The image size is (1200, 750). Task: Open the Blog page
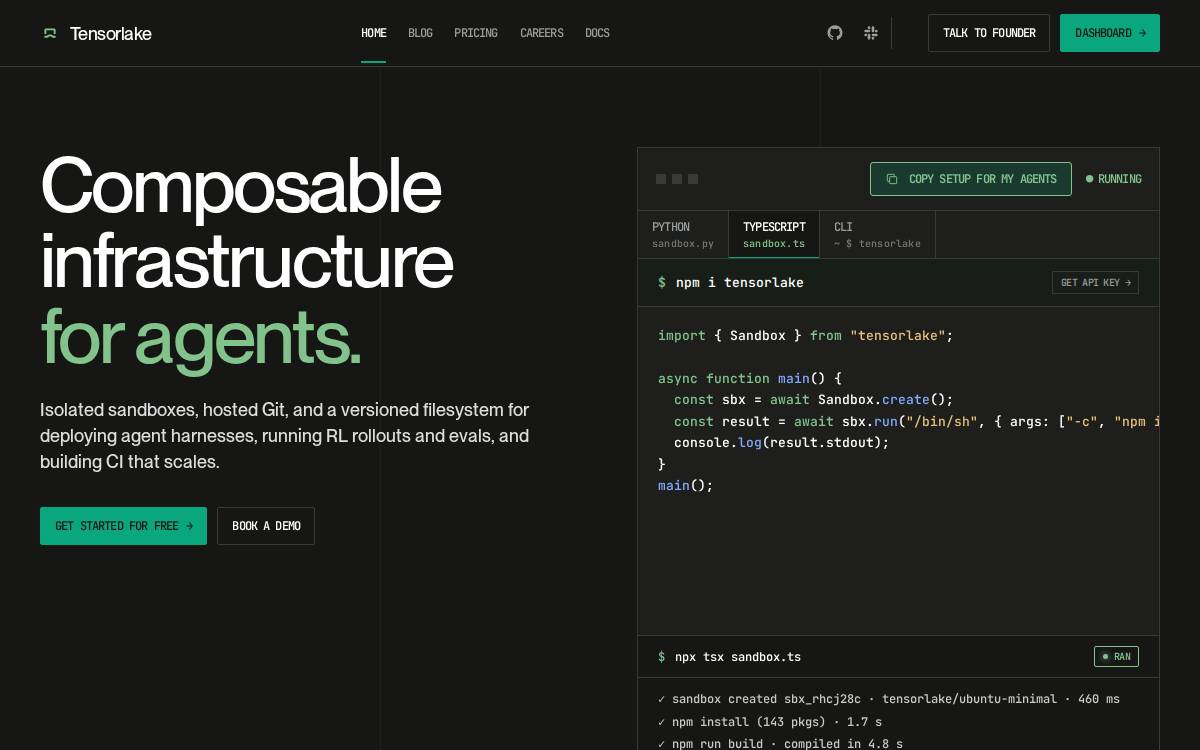[420, 33]
